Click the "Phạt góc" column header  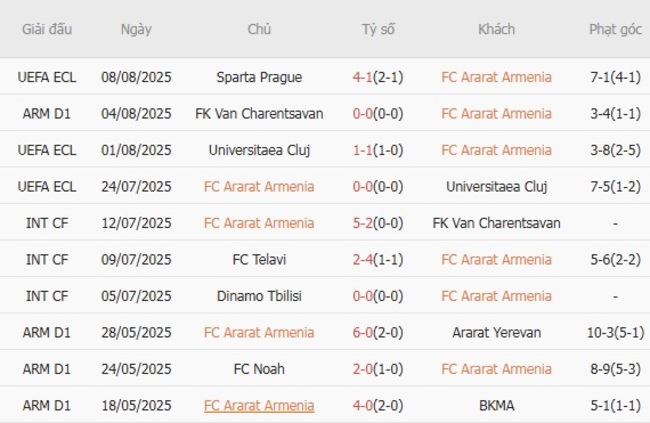(x=615, y=29)
